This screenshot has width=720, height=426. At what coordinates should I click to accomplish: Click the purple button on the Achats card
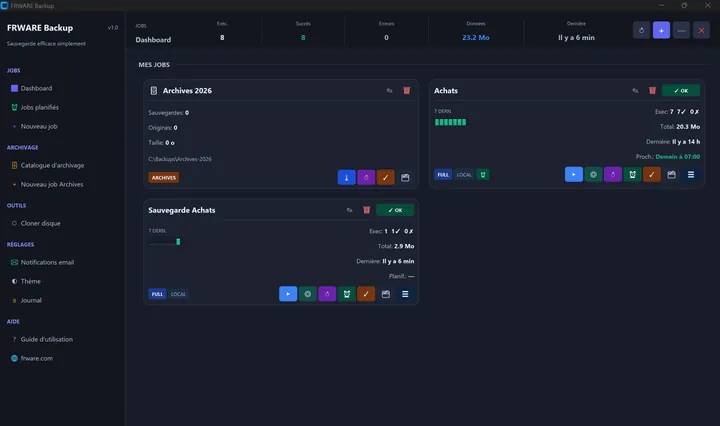(613, 174)
